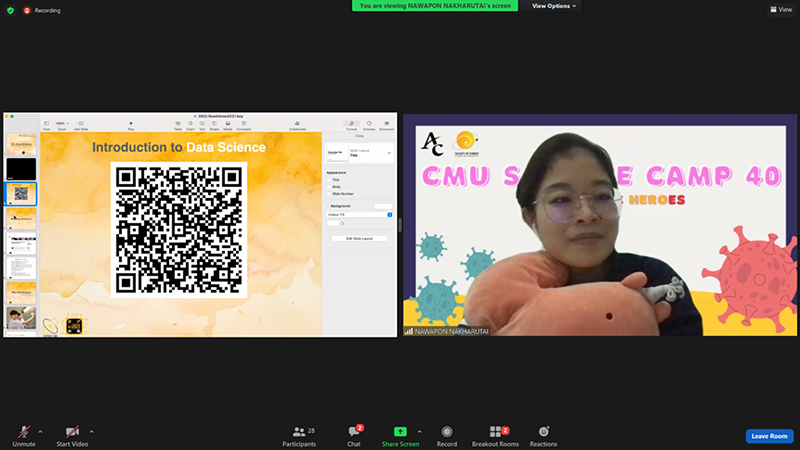The image size is (800, 450).
Task: Click NAWAPON NAKHARUTAI name label
Action: [452, 331]
